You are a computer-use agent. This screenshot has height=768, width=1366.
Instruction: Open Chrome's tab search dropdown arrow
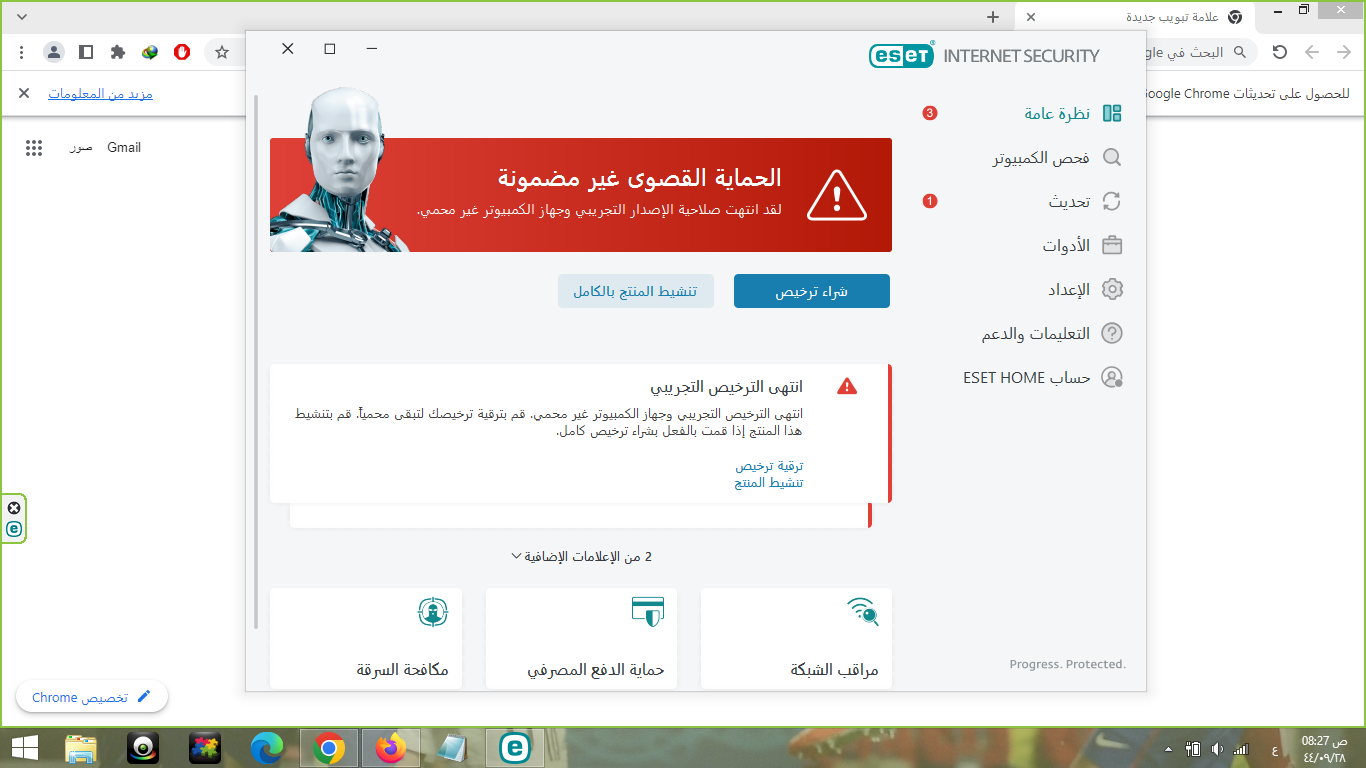tap(22, 17)
